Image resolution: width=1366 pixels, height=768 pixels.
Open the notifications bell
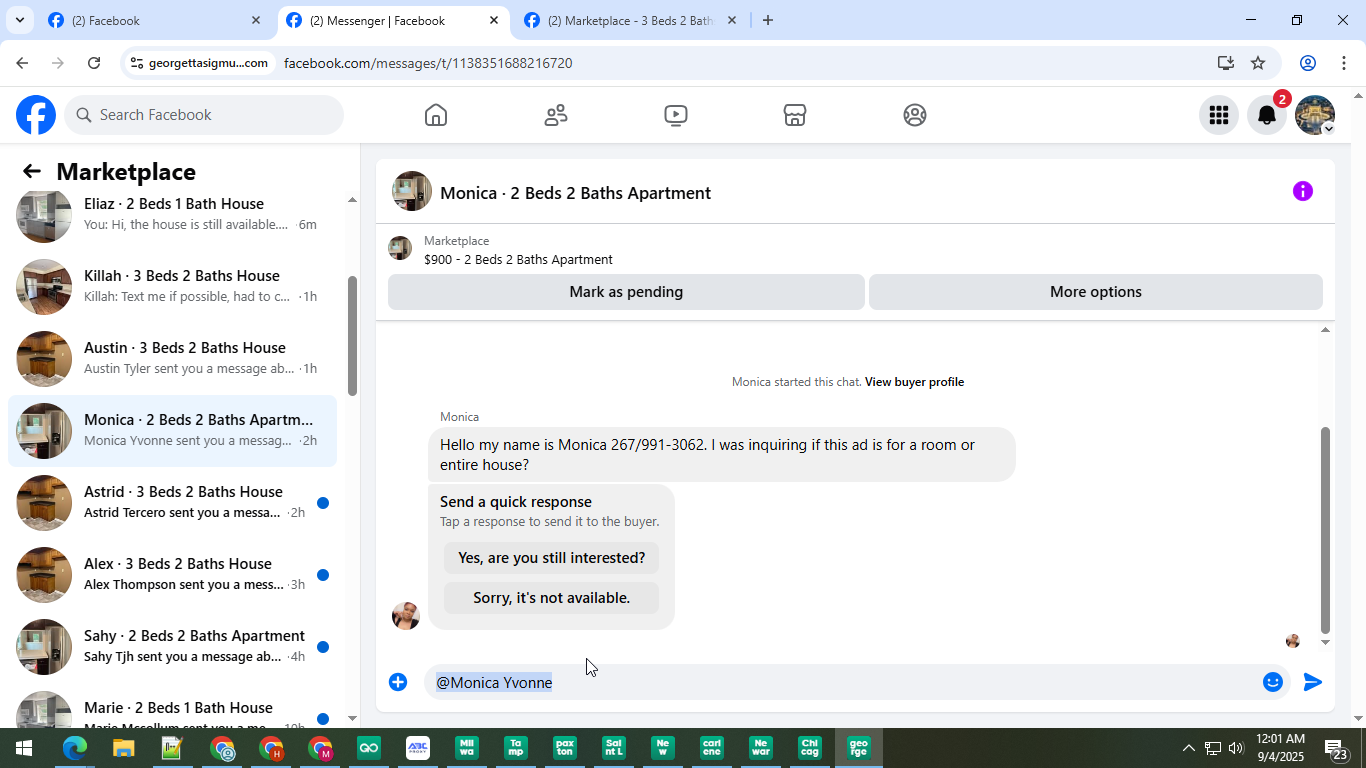coord(1267,115)
